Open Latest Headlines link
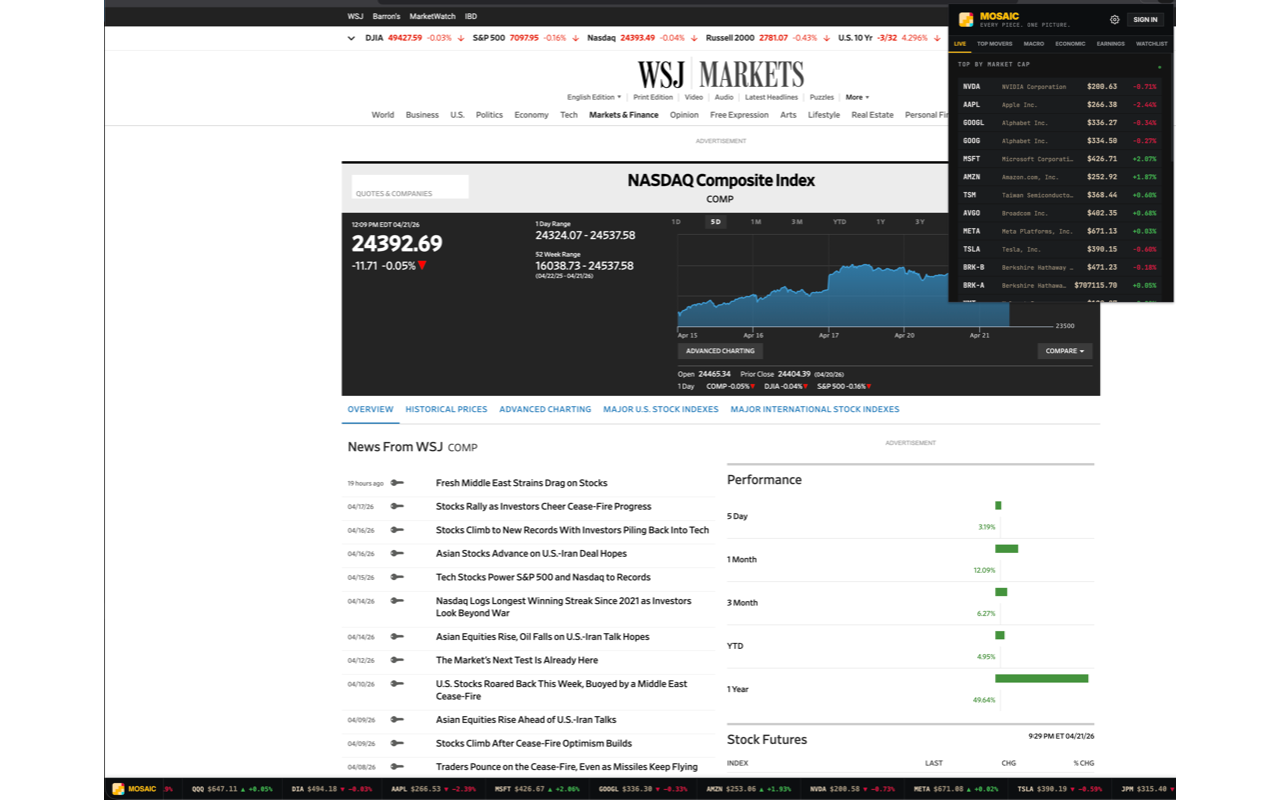Screen dimensions: 1280x800 point(772,97)
